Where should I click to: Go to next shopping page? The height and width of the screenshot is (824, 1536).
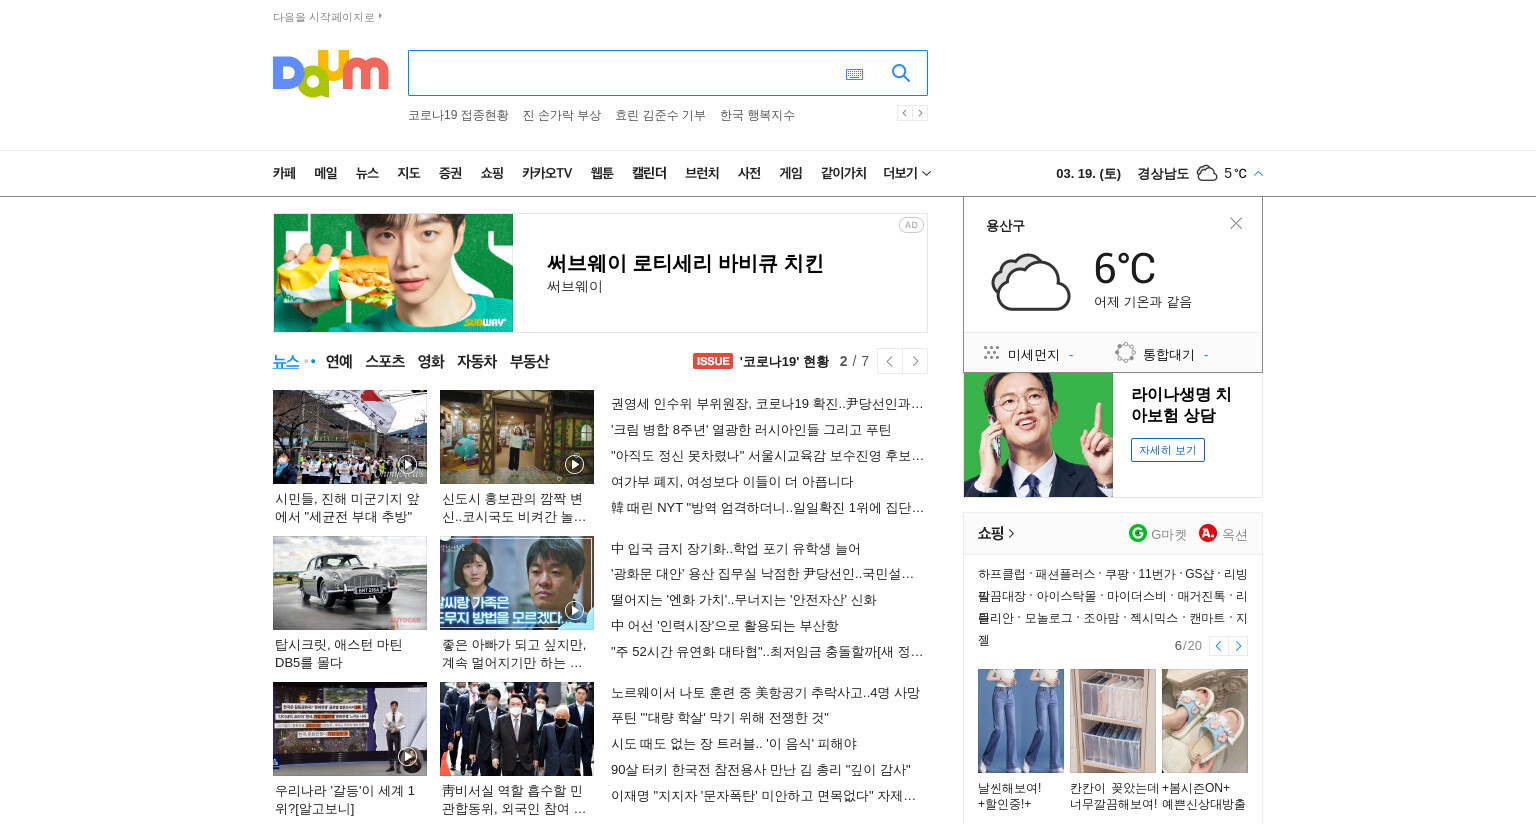[1238, 646]
